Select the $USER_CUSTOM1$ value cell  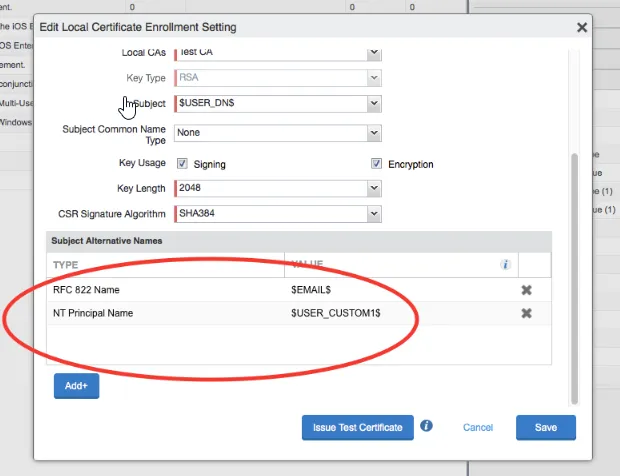[x=336, y=313]
